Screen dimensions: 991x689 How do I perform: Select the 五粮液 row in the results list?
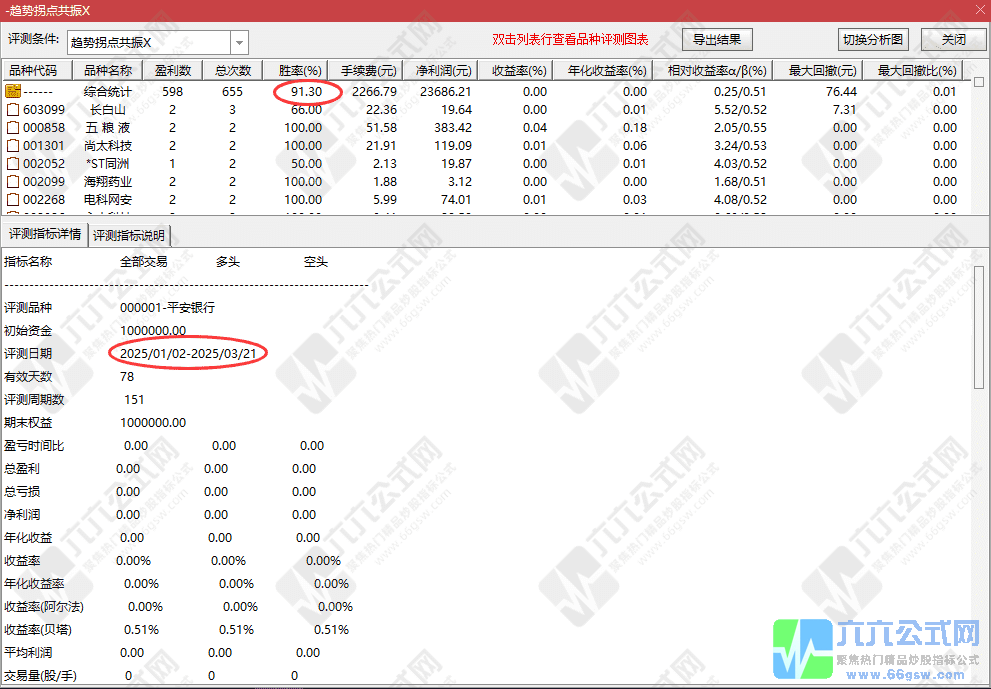click(107, 127)
